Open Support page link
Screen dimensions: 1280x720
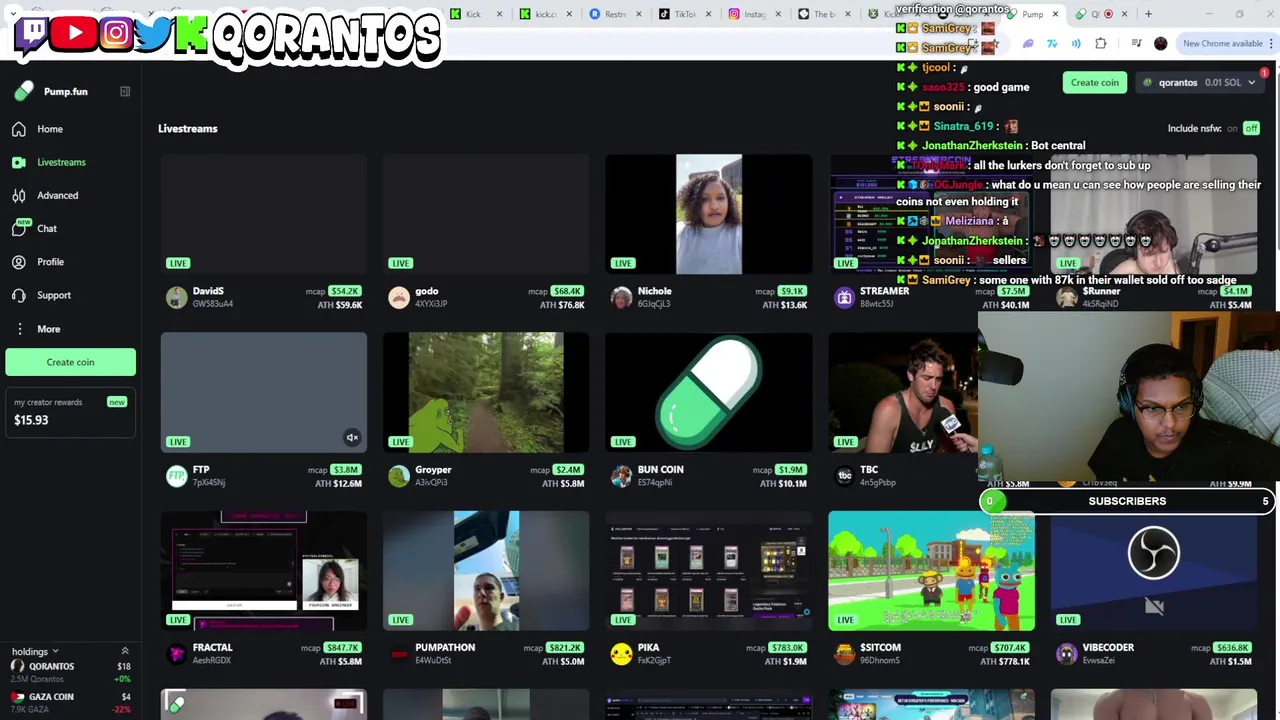pos(54,295)
